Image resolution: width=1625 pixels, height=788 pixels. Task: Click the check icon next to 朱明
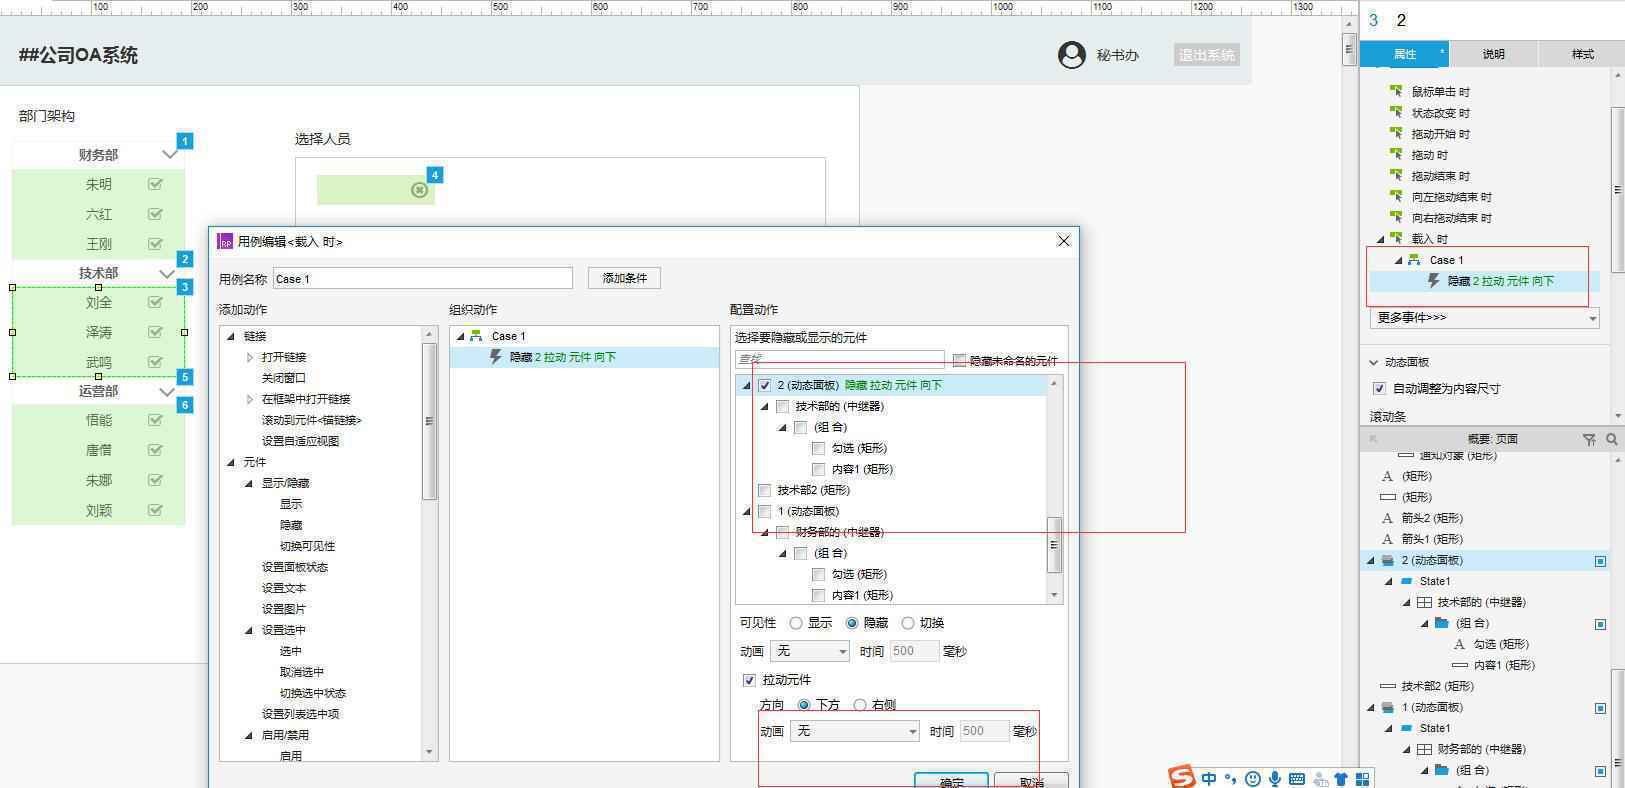pyautogui.click(x=155, y=184)
